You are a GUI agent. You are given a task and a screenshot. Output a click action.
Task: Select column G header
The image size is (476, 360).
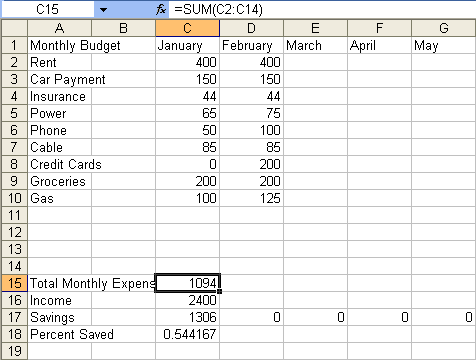pyautogui.click(x=444, y=28)
